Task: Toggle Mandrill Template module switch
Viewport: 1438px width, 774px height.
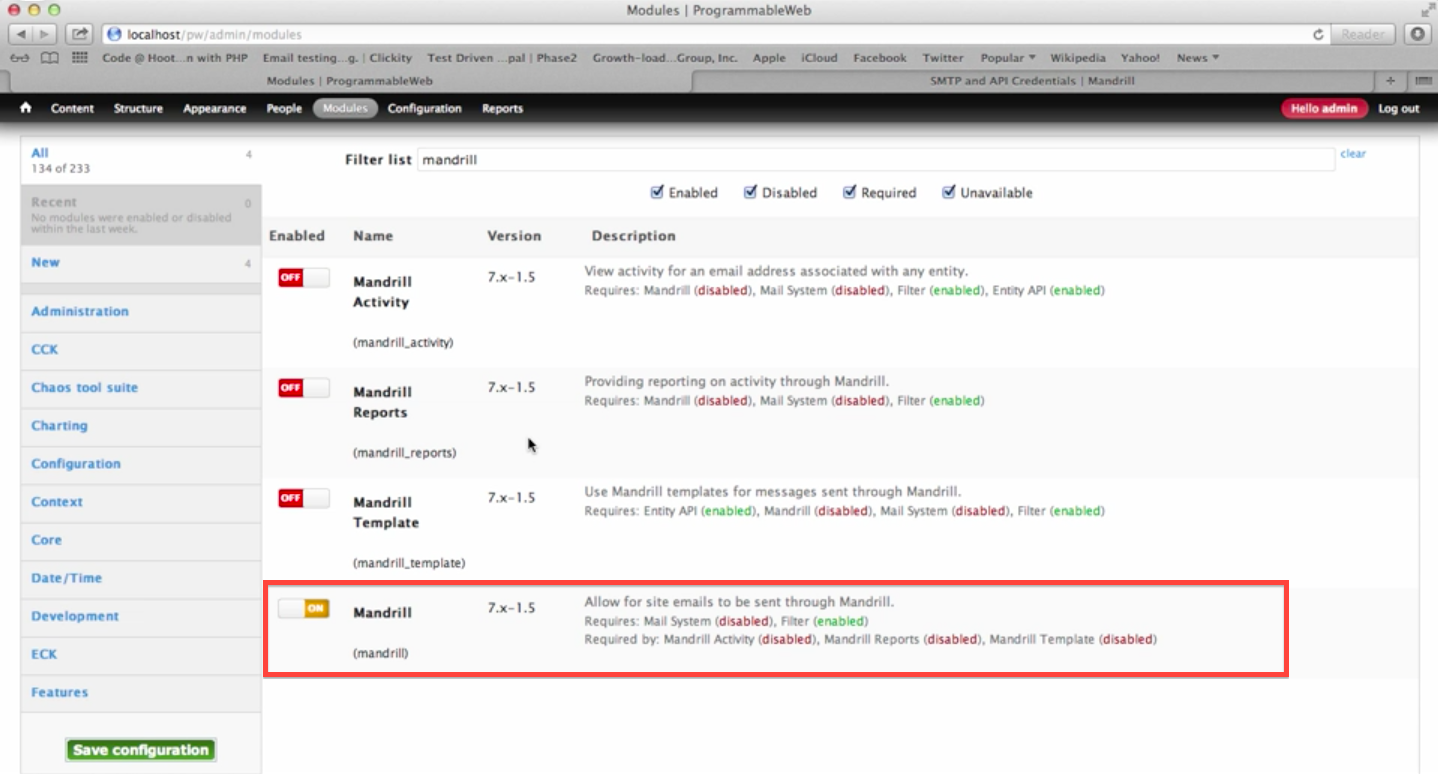Action: [x=304, y=498]
